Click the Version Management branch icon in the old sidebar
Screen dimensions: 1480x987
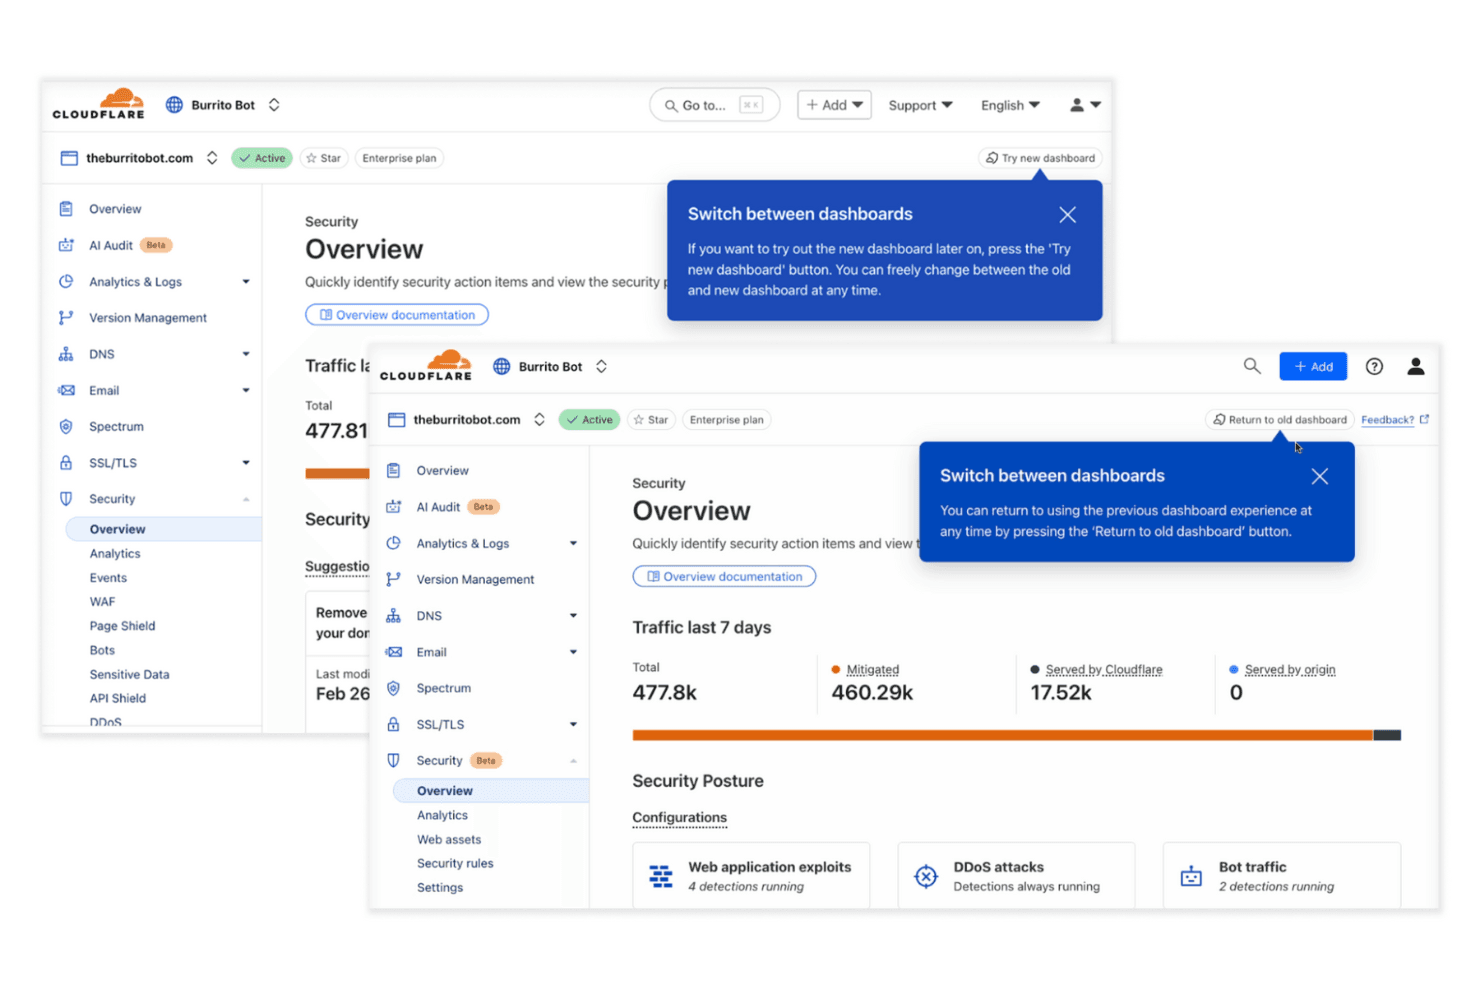pyautogui.click(x=66, y=318)
